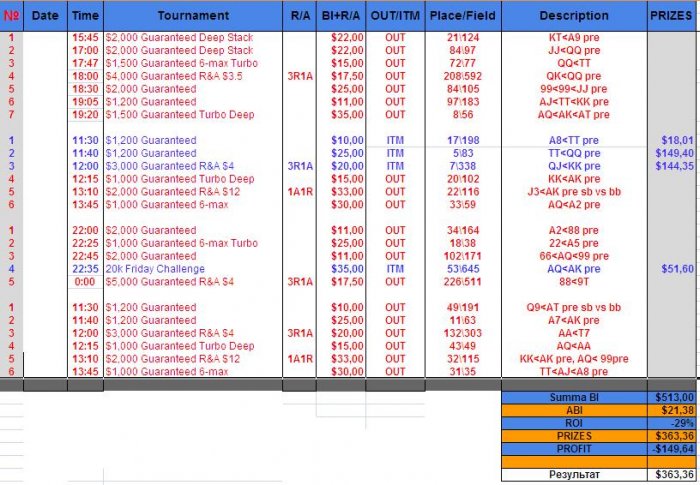
Task: Click the Q9<AT pre sb vs bb cell
Action: tap(574, 307)
